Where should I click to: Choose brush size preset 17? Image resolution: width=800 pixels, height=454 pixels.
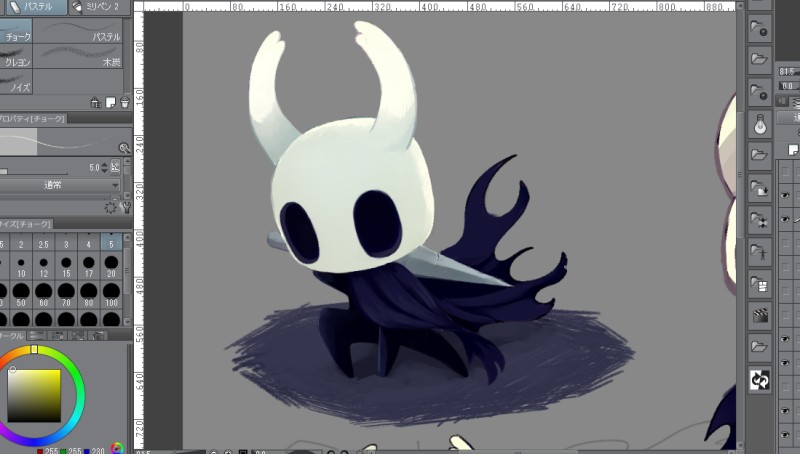[88, 267]
